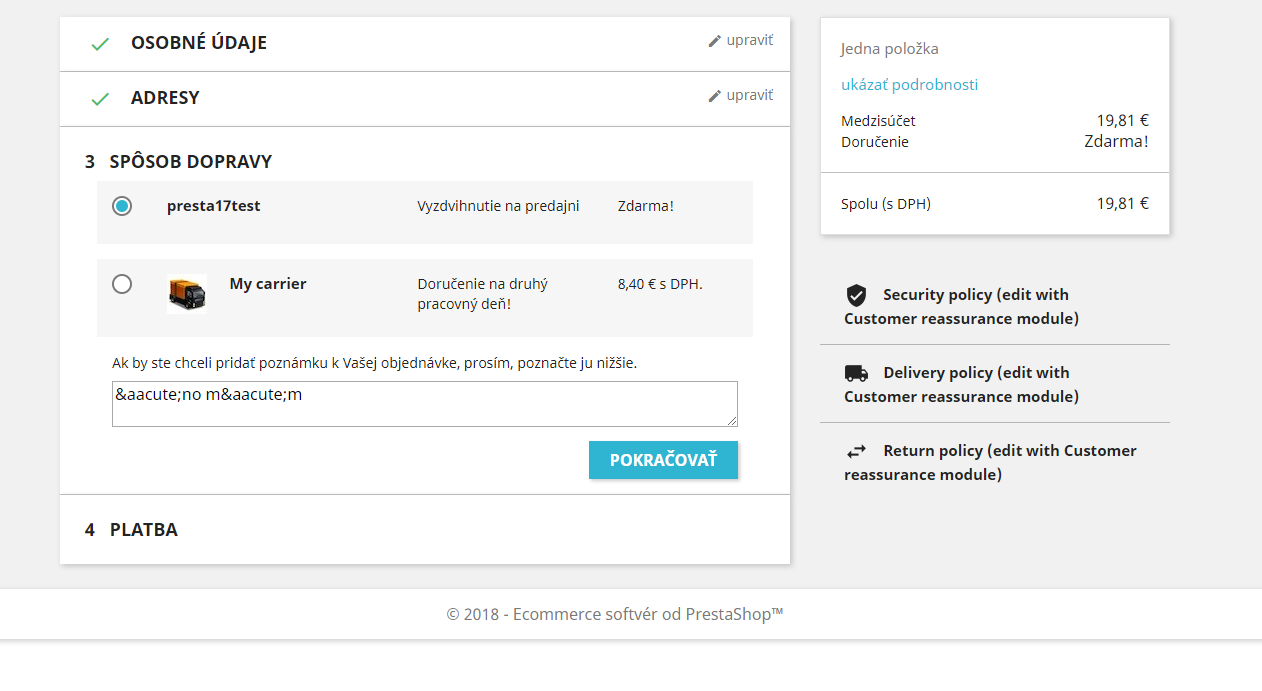Click the My carrier name label

point(268,284)
